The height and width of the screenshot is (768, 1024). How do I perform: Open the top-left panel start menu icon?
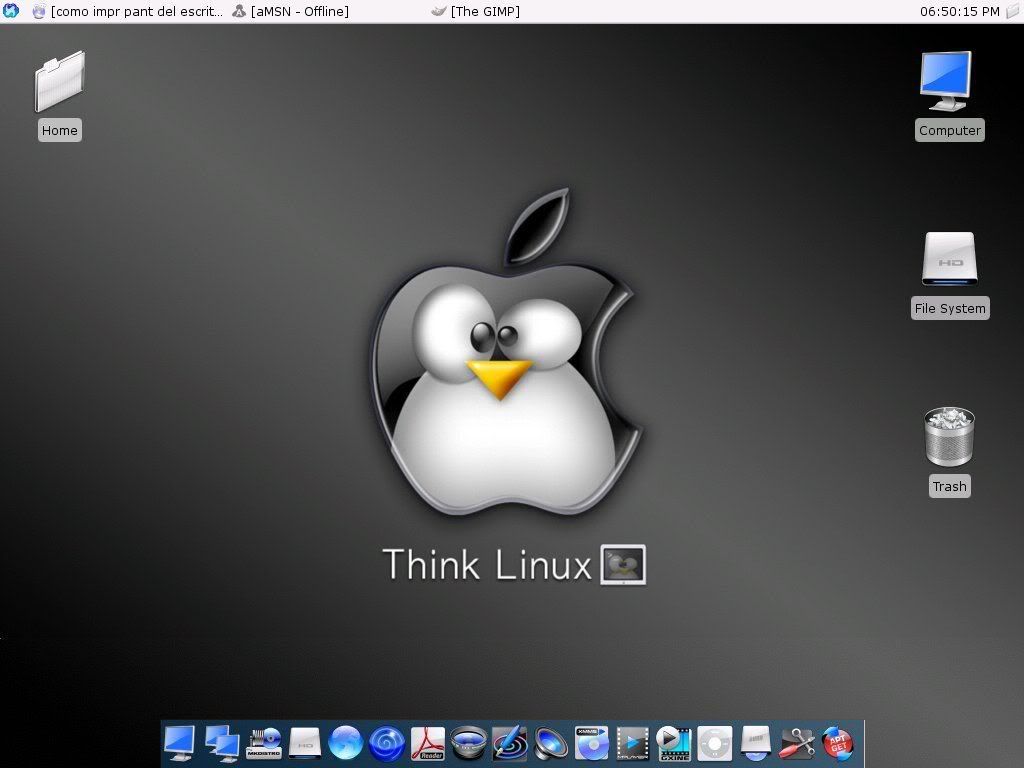tap(11, 11)
